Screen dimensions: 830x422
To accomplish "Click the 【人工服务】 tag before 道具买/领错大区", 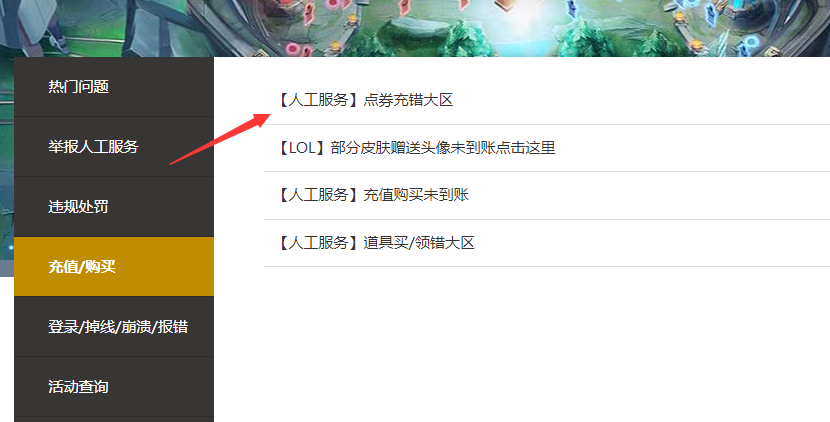I will pos(319,243).
